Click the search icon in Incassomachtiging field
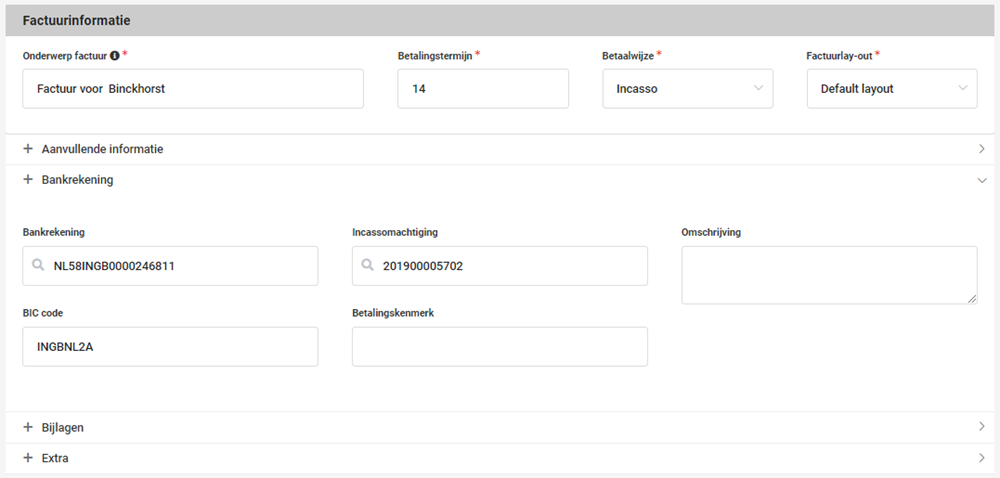The width and height of the screenshot is (1000, 478). [x=367, y=265]
